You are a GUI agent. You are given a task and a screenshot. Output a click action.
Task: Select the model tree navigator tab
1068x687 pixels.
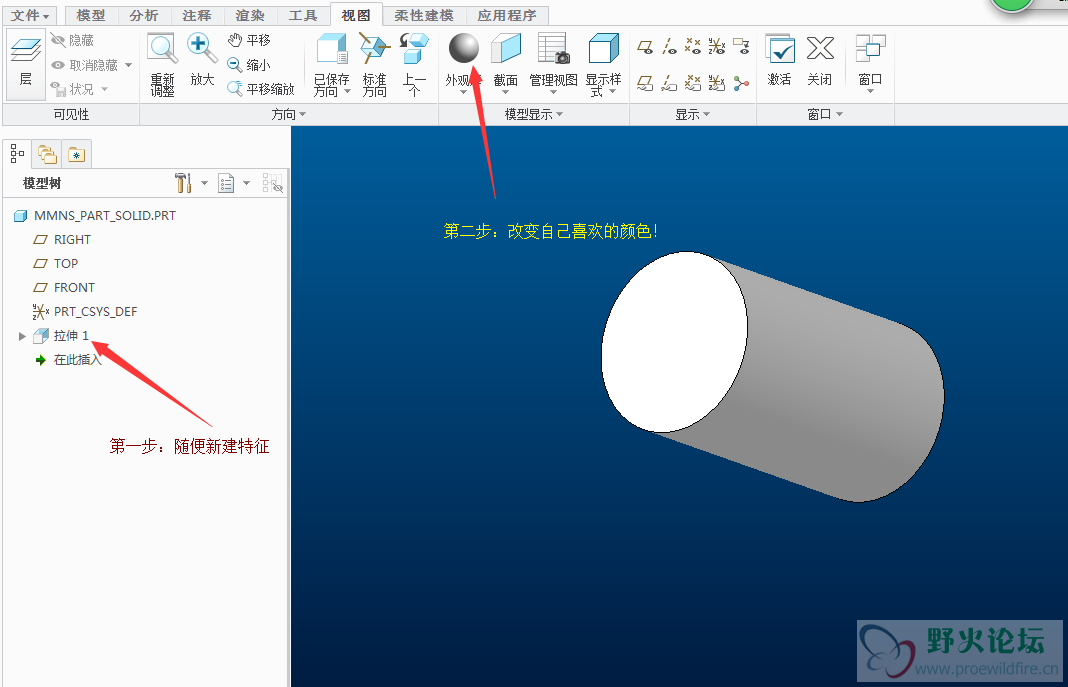[18, 155]
